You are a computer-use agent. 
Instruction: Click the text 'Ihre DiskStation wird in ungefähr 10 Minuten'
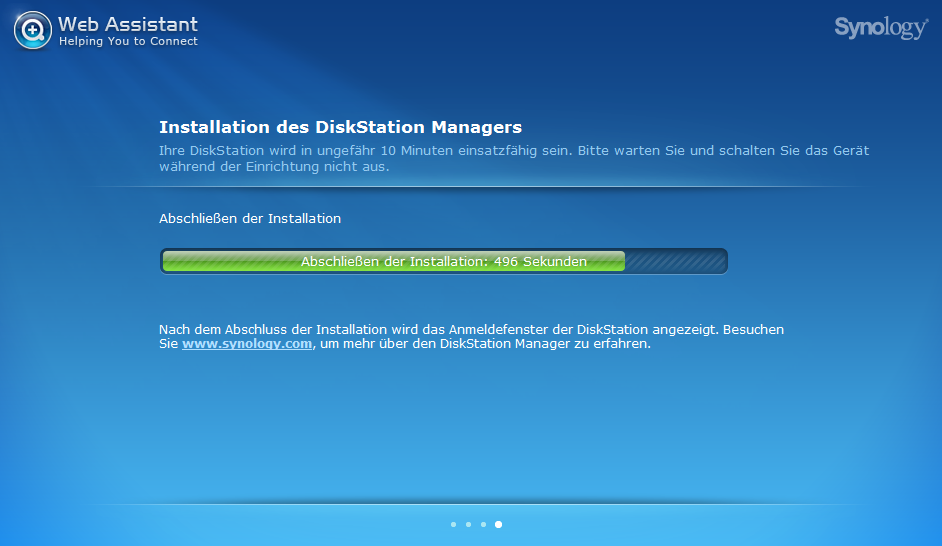[306, 151]
